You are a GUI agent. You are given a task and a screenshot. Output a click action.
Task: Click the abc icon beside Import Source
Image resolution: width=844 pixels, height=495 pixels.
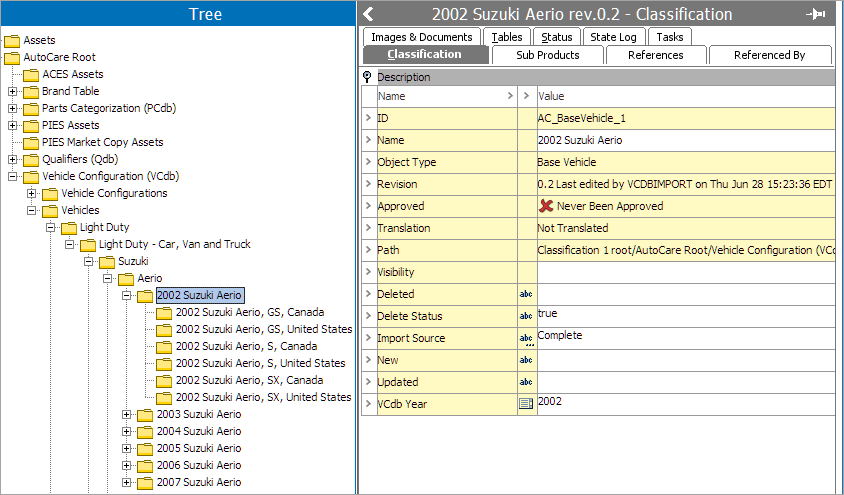[x=526, y=338]
